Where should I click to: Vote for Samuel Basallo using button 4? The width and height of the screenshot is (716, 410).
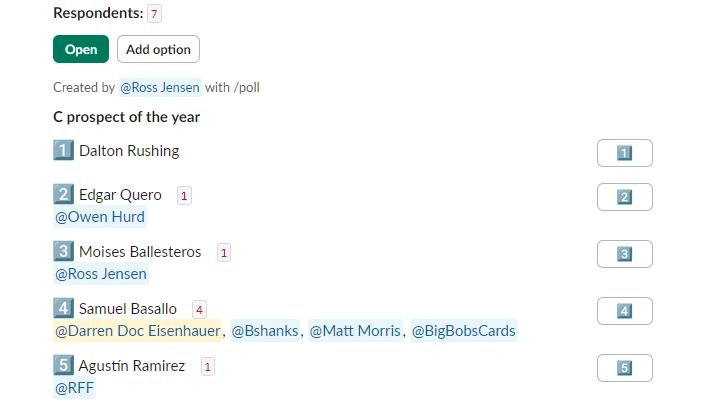click(x=624, y=311)
